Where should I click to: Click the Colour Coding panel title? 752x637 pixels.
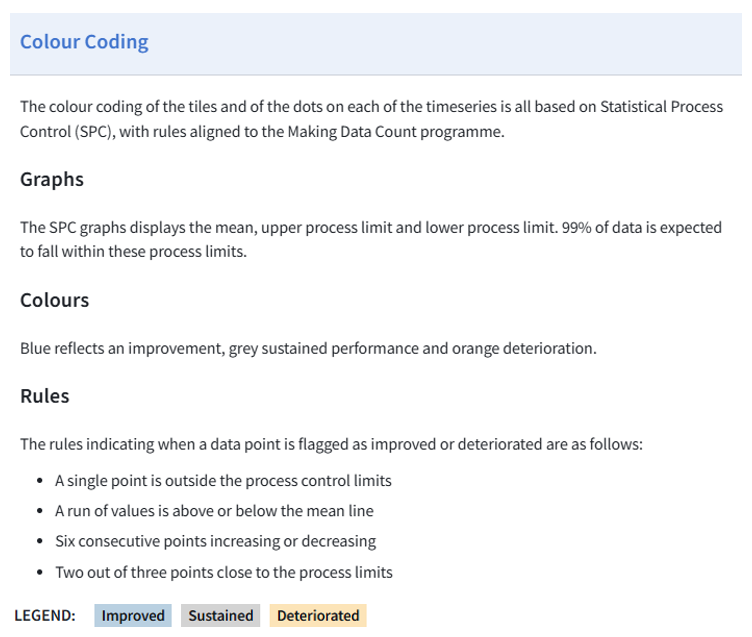click(x=84, y=42)
